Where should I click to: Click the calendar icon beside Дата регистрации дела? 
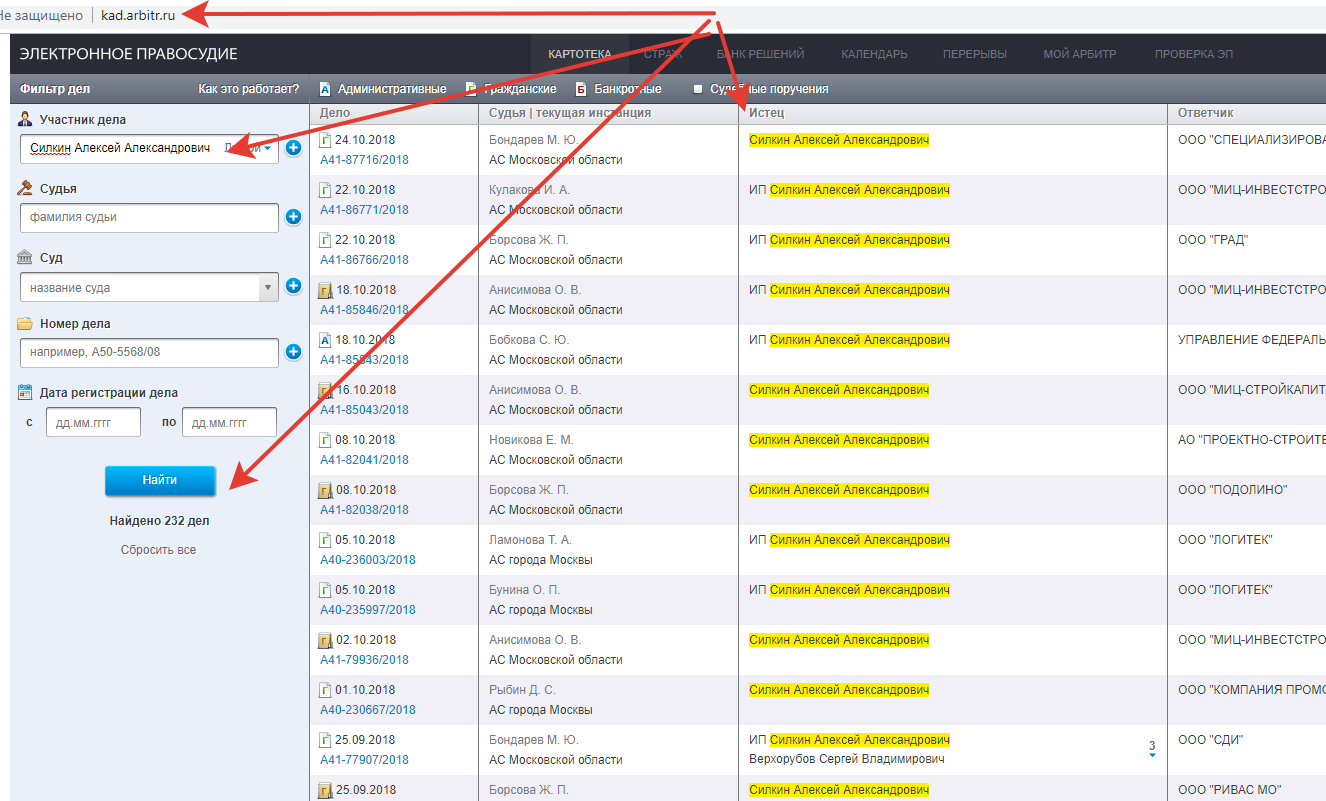pos(26,392)
